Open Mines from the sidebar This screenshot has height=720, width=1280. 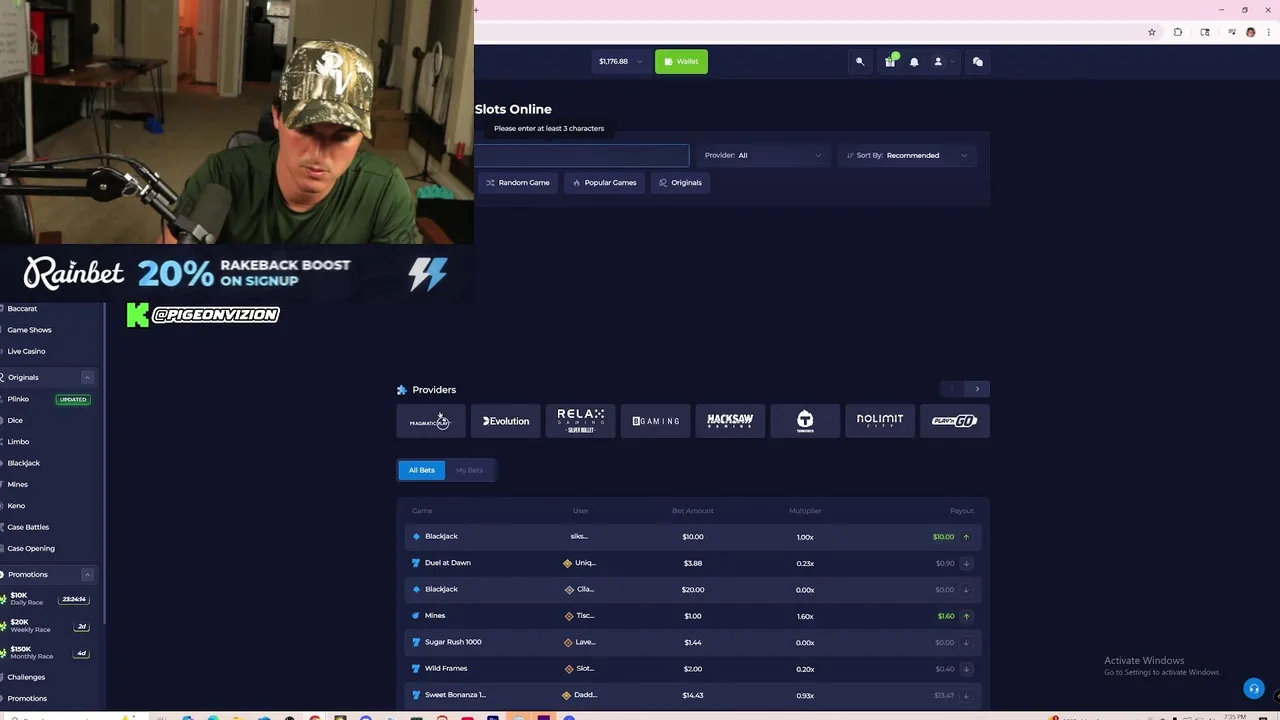click(x=17, y=485)
